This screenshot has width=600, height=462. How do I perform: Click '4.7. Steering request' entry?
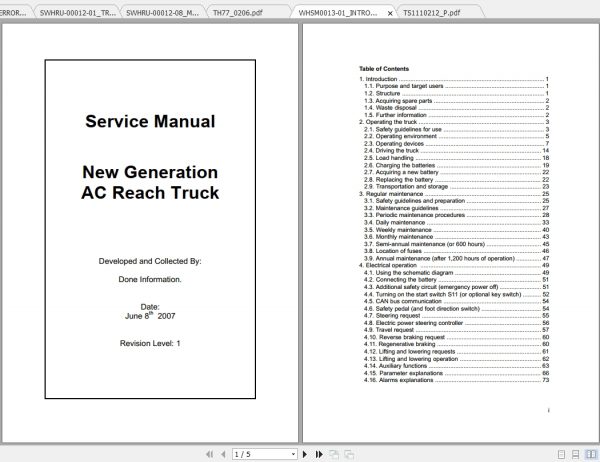(457, 316)
